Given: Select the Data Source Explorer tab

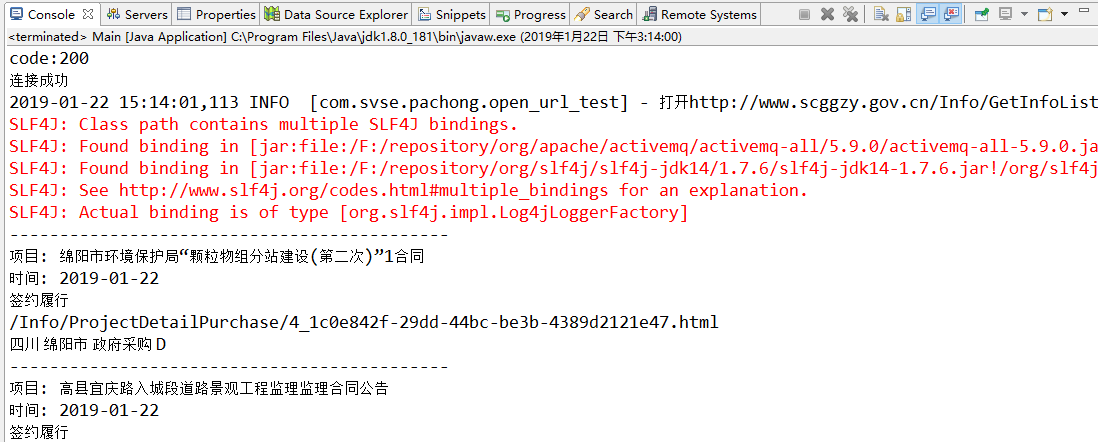Looking at the screenshot, I should 336,14.
